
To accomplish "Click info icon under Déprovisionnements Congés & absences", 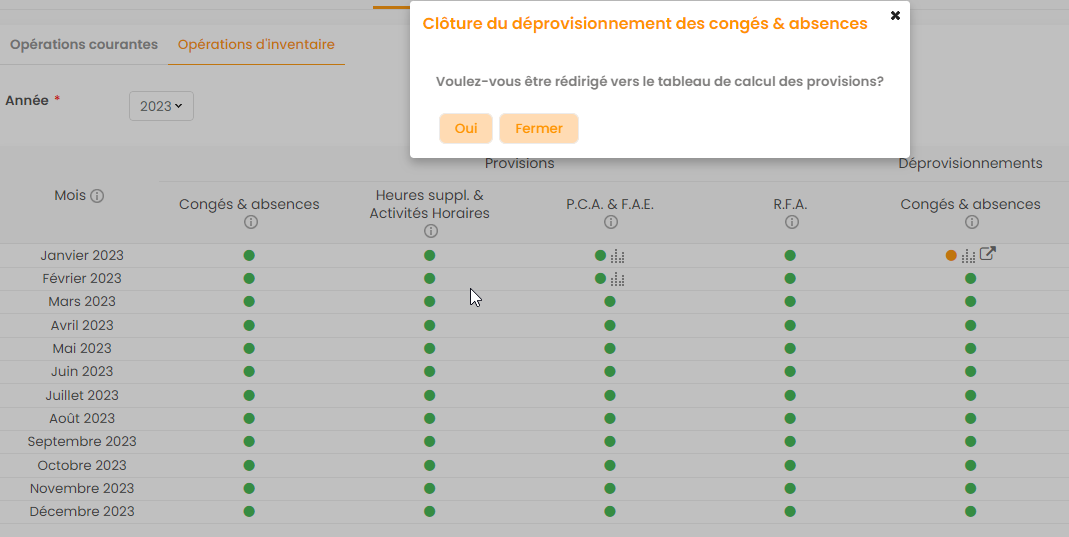I will (971, 222).
